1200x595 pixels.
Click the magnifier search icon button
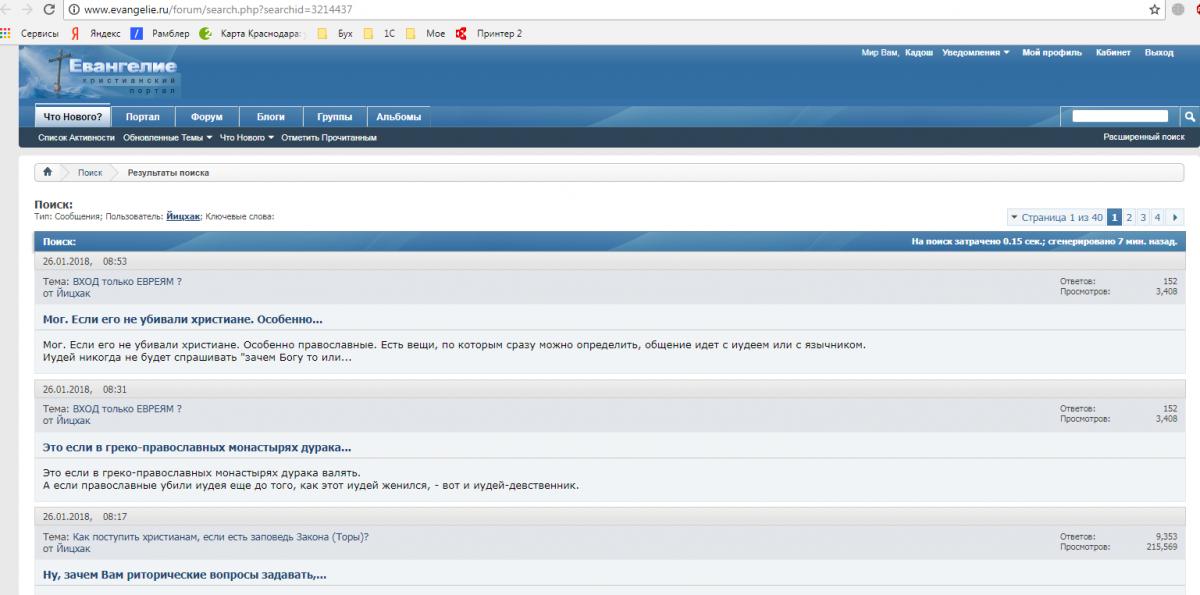pyautogui.click(x=1189, y=116)
